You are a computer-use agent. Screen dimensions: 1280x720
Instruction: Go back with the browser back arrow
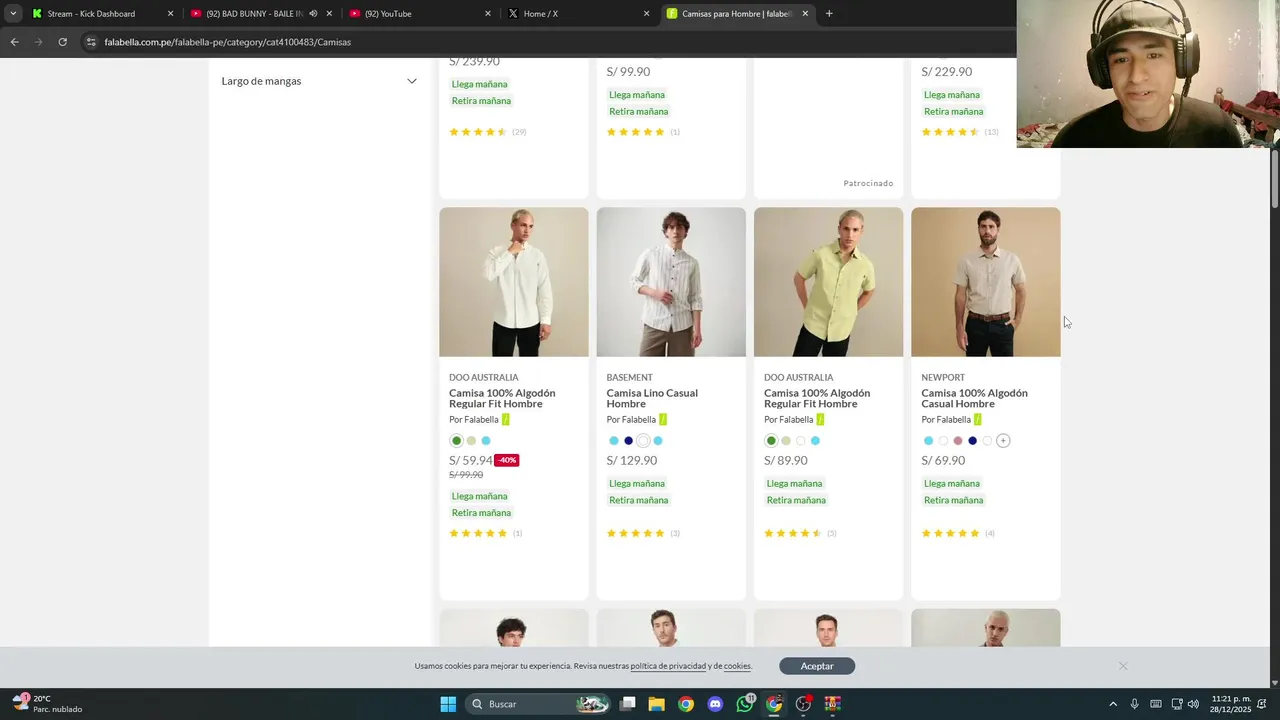point(14,42)
